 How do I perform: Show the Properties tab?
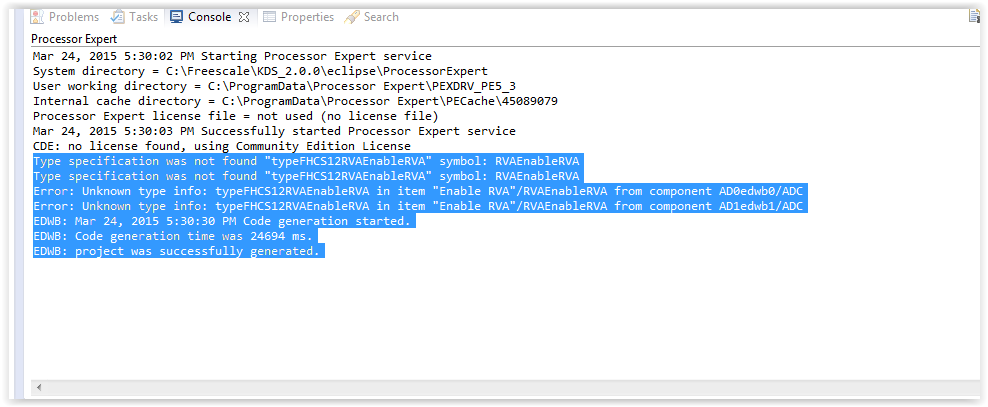pyautogui.click(x=307, y=17)
